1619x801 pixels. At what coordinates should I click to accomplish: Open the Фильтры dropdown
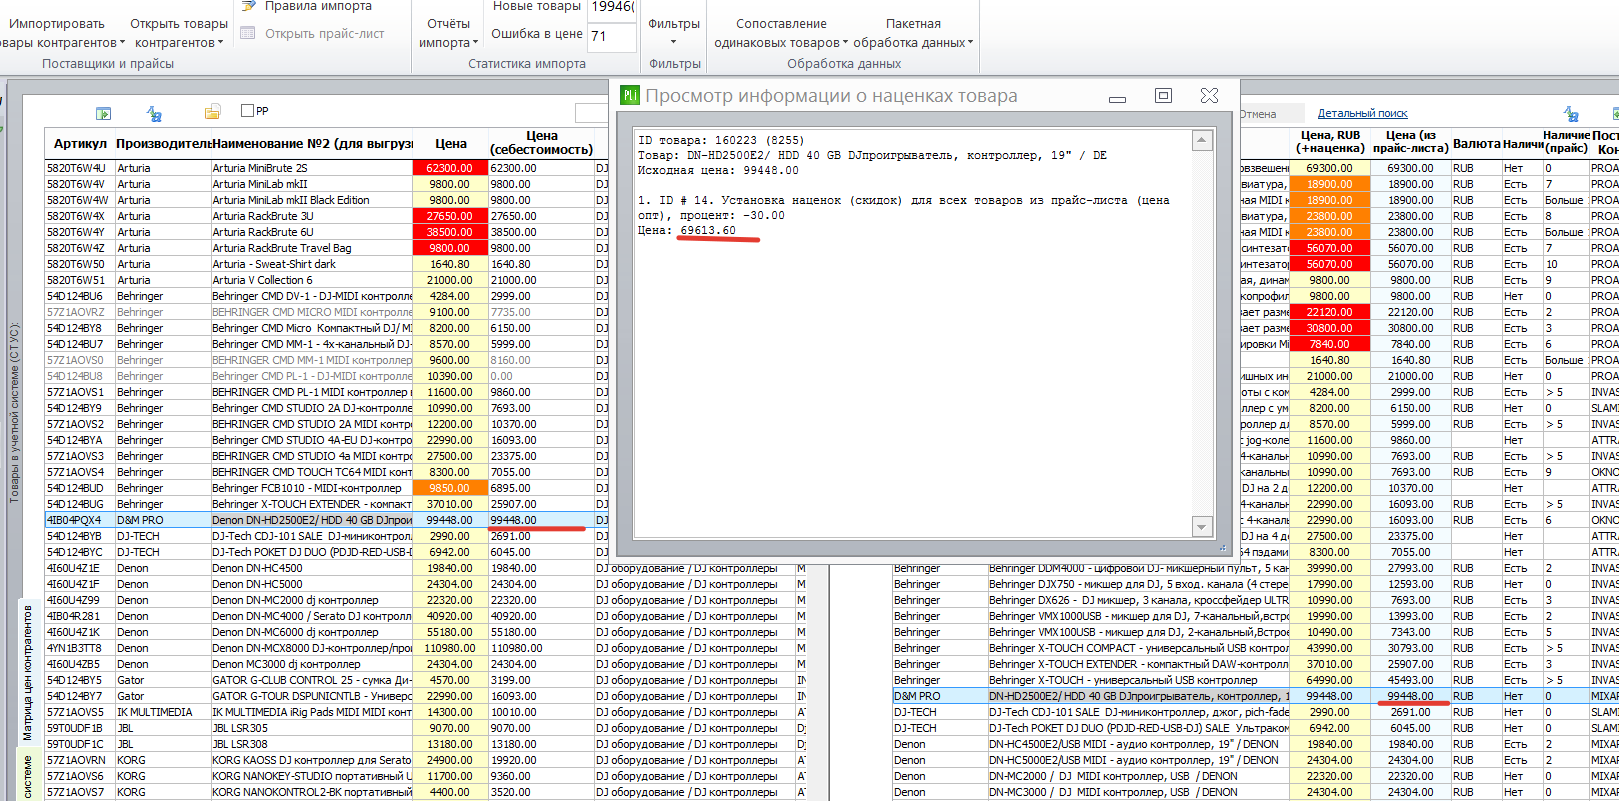674,33
